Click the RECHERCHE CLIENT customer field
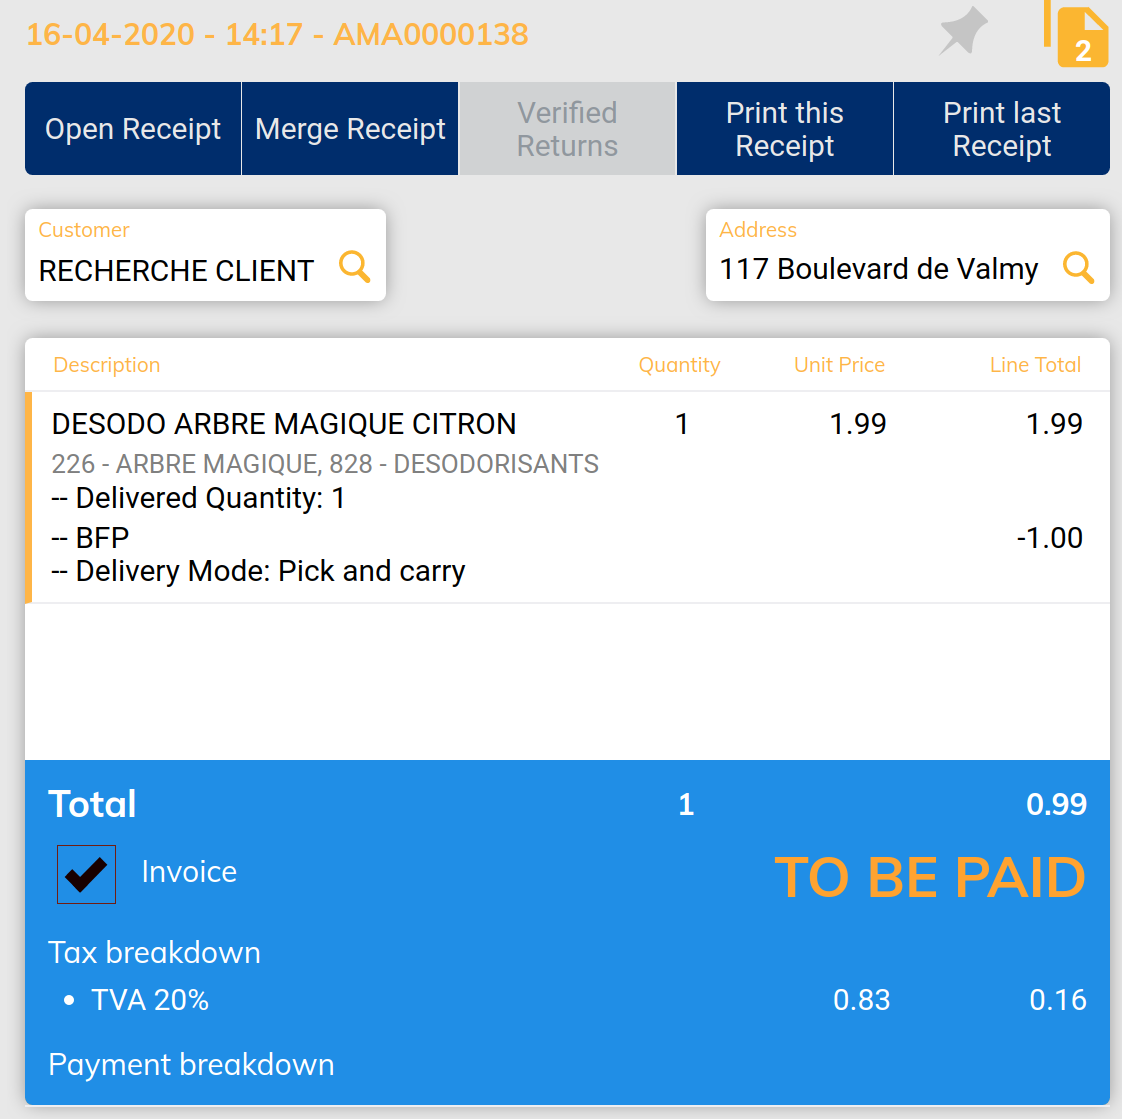Image resolution: width=1122 pixels, height=1119 pixels. [x=177, y=270]
